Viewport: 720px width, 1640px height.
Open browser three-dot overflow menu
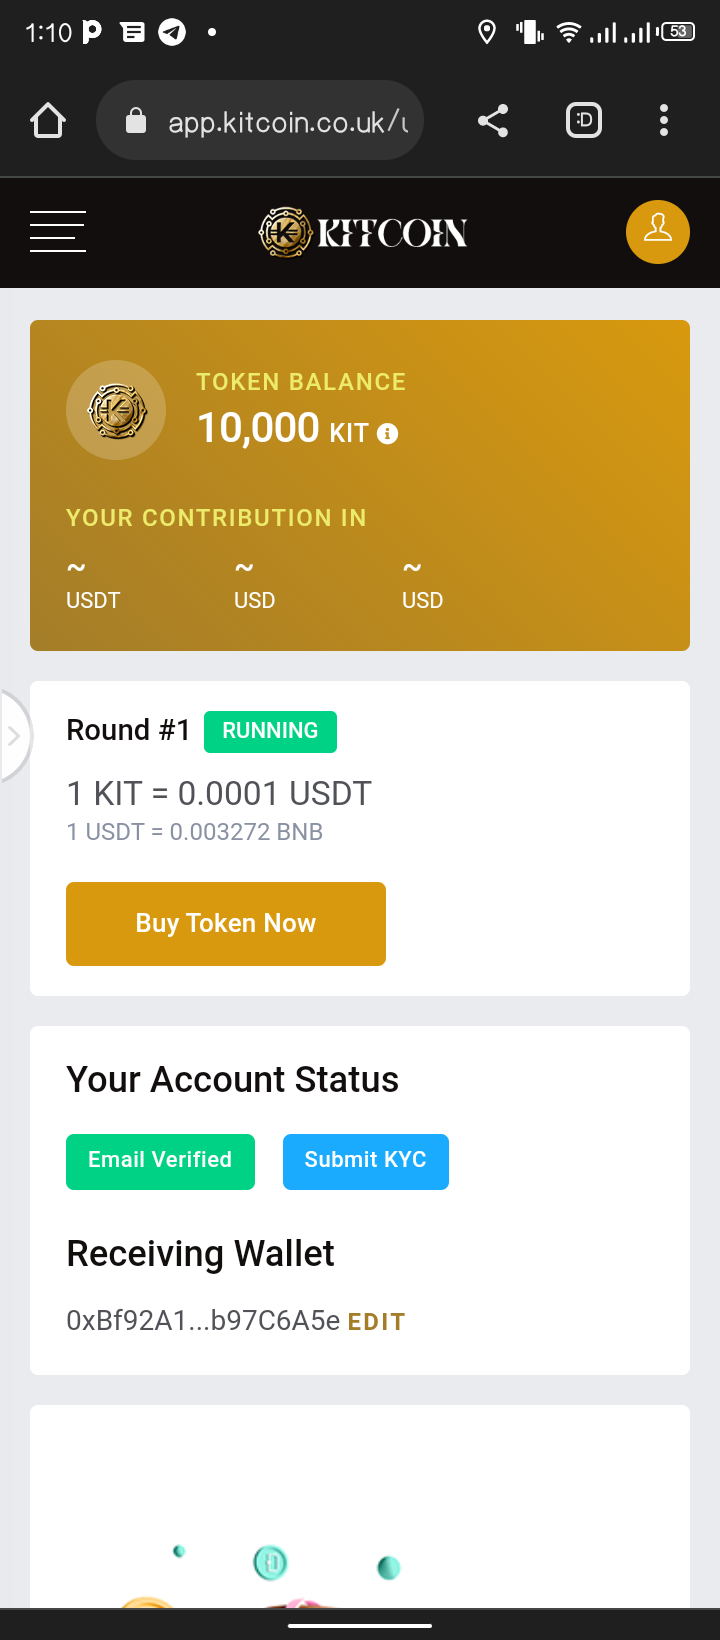pyautogui.click(x=664, y=121)
